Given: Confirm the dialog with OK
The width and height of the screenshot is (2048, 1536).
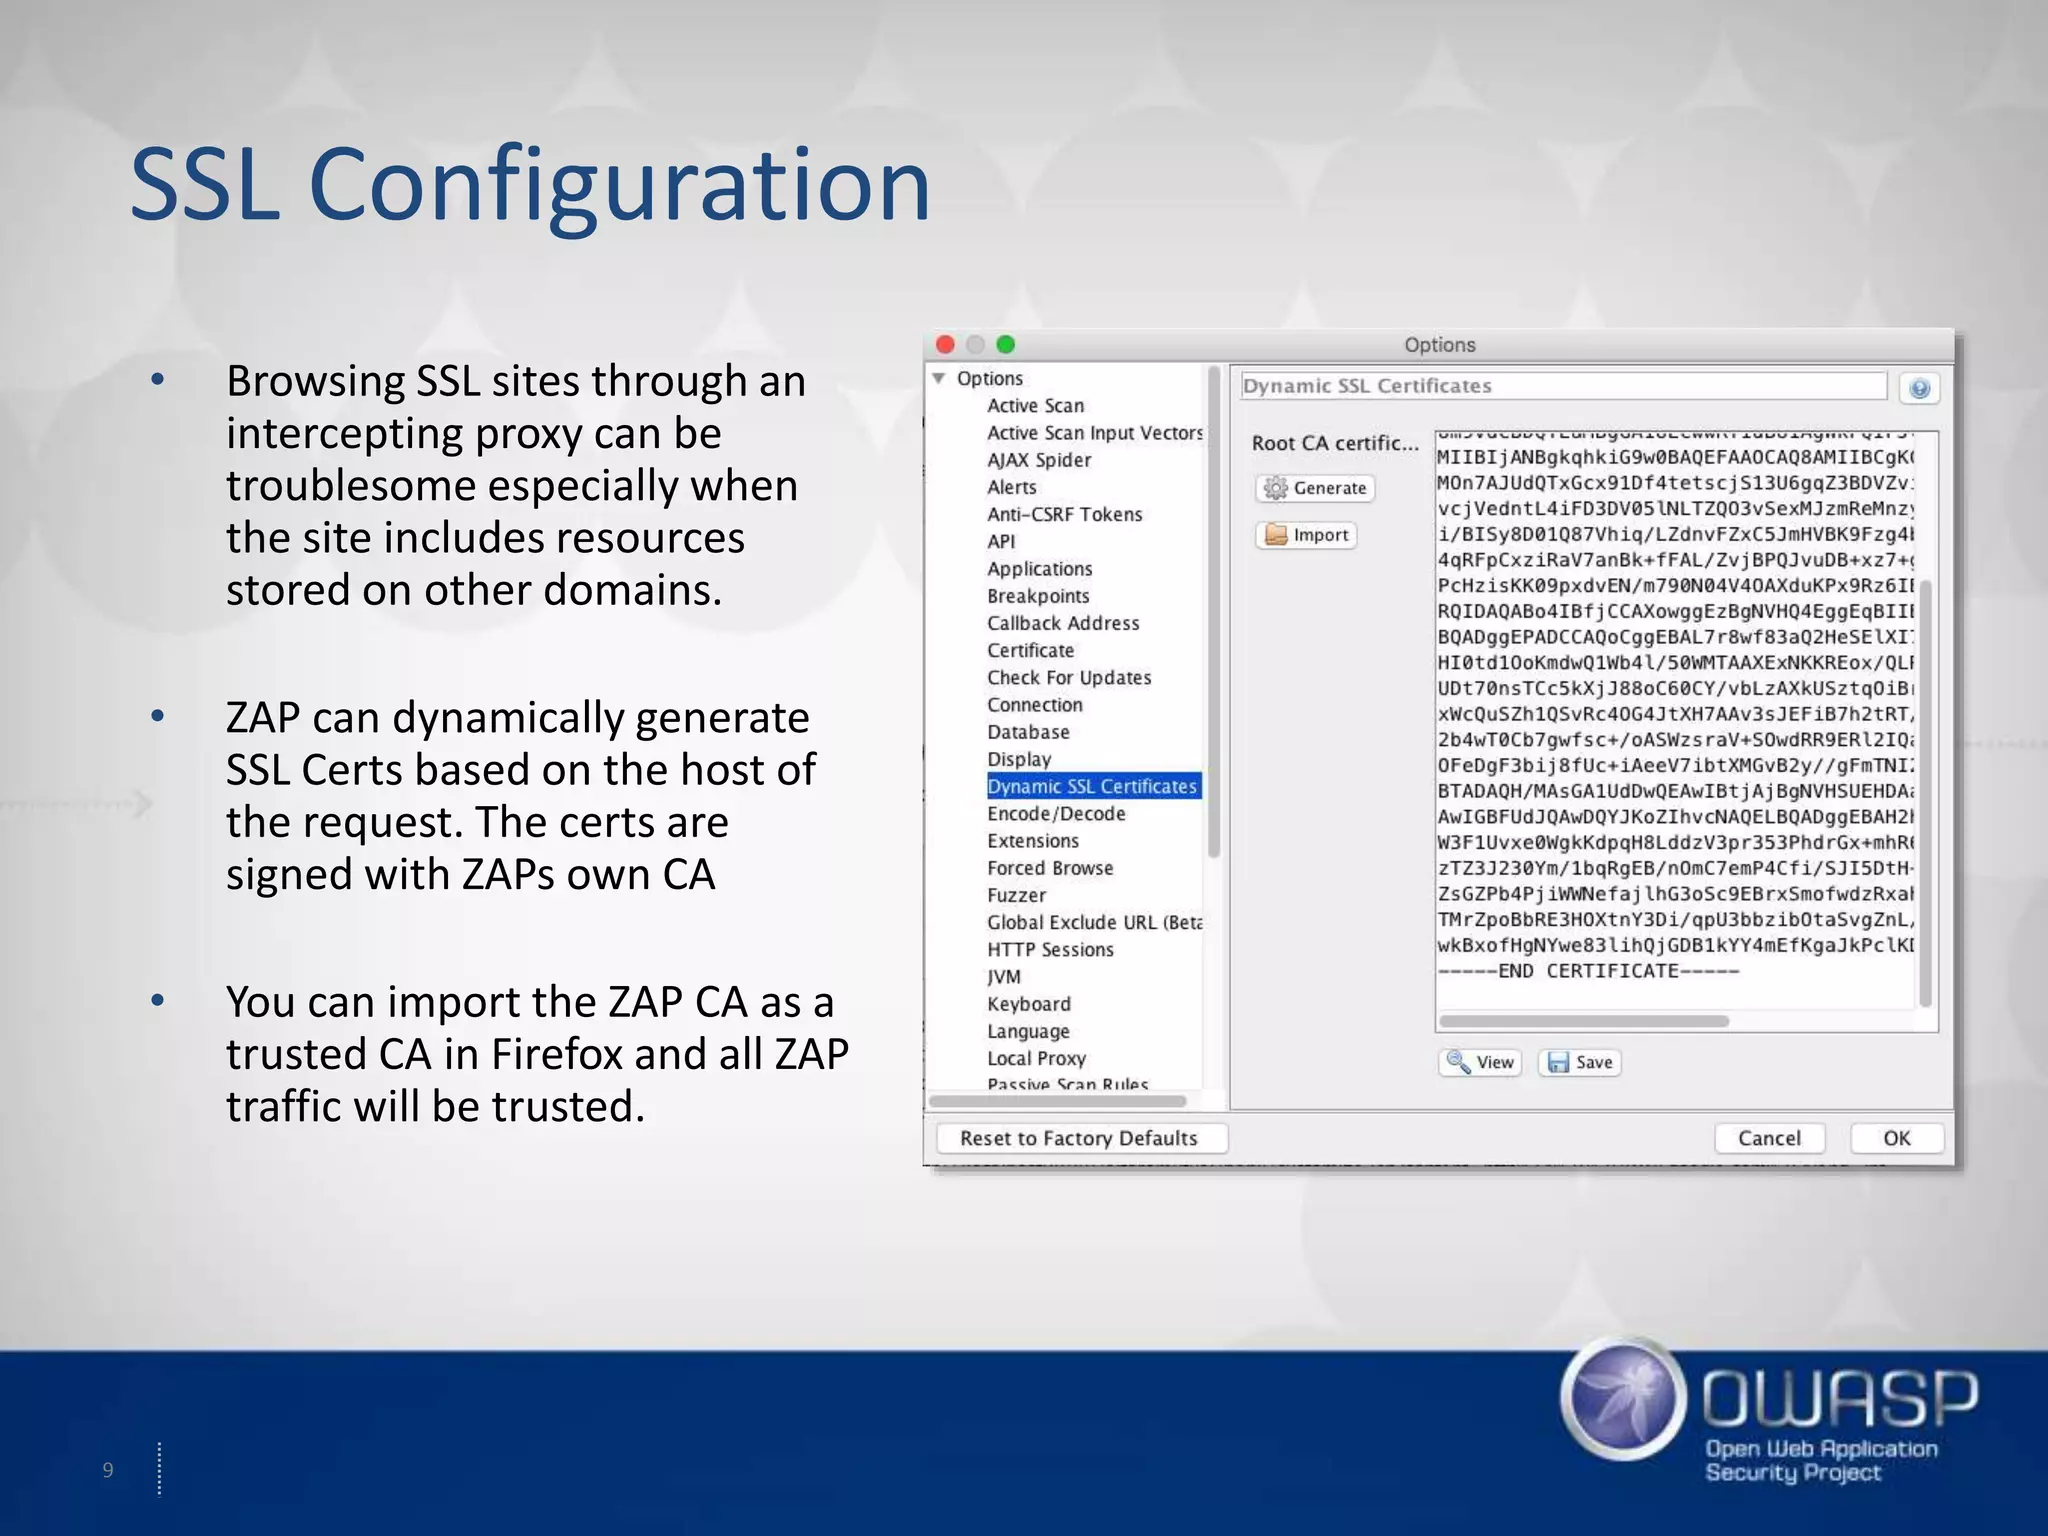Looking at the screenshot, I should coord(1896,1138).
